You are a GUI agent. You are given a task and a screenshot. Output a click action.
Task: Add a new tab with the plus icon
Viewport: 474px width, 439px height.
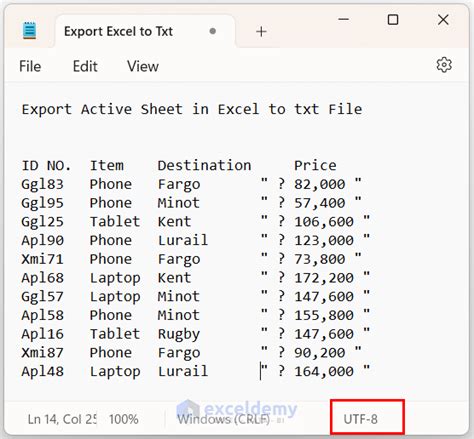(261, 32)
